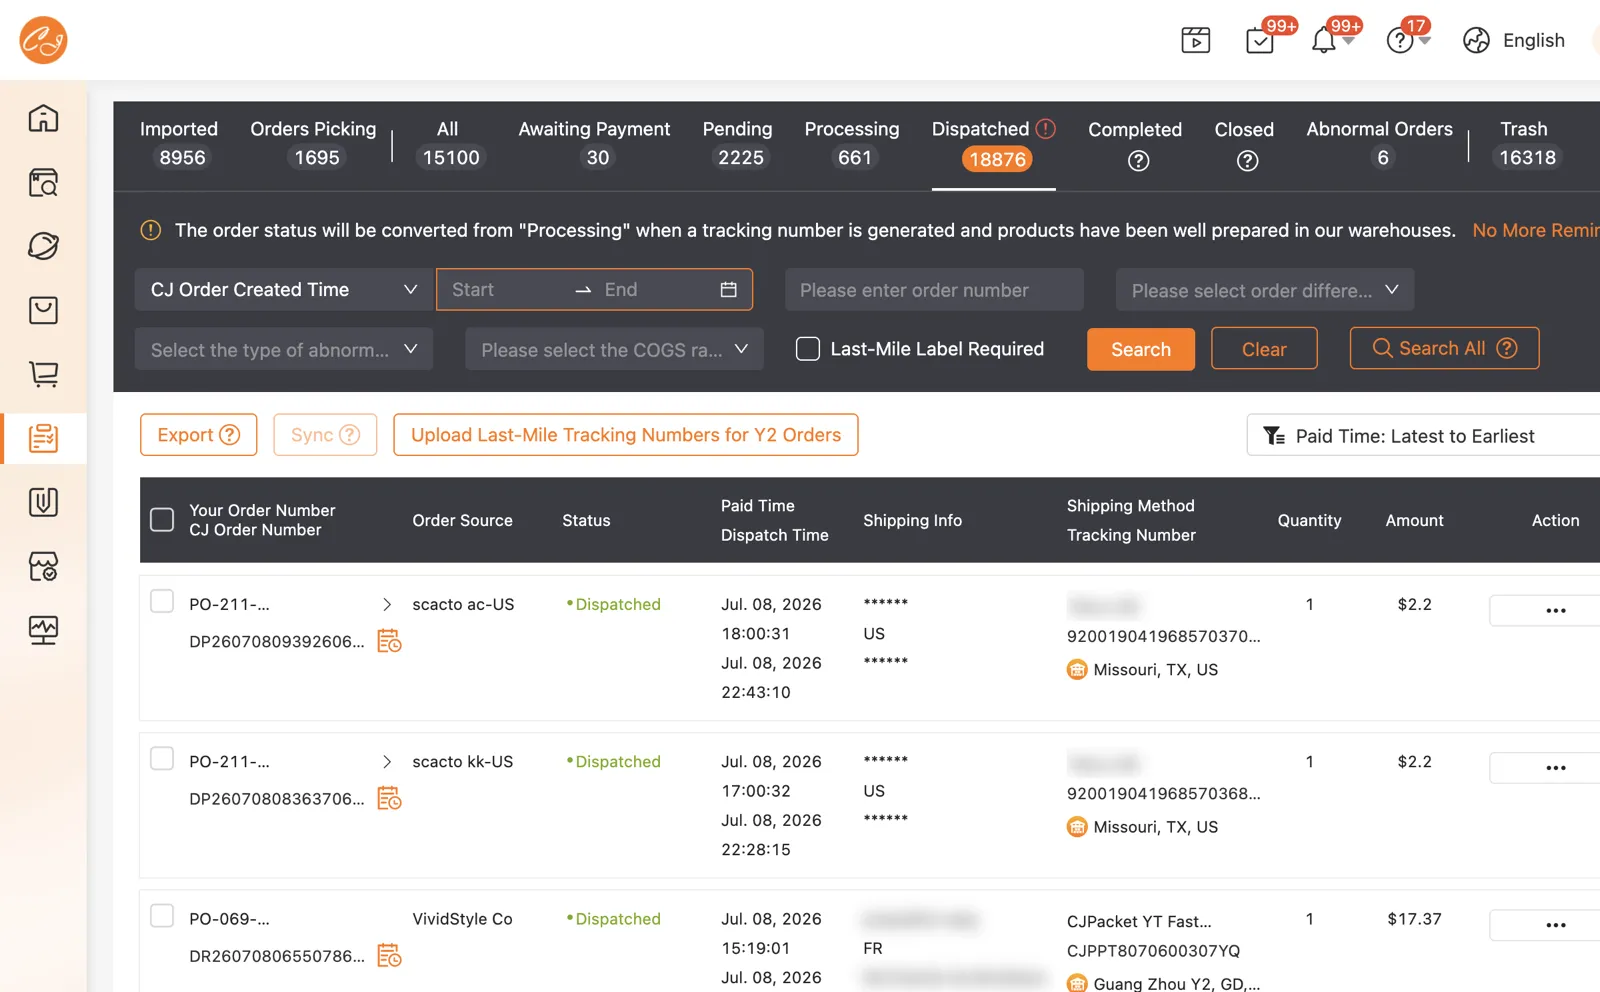Click the Export help question icon
This screenshot has height=992, width=1600.
coord(229,435)
